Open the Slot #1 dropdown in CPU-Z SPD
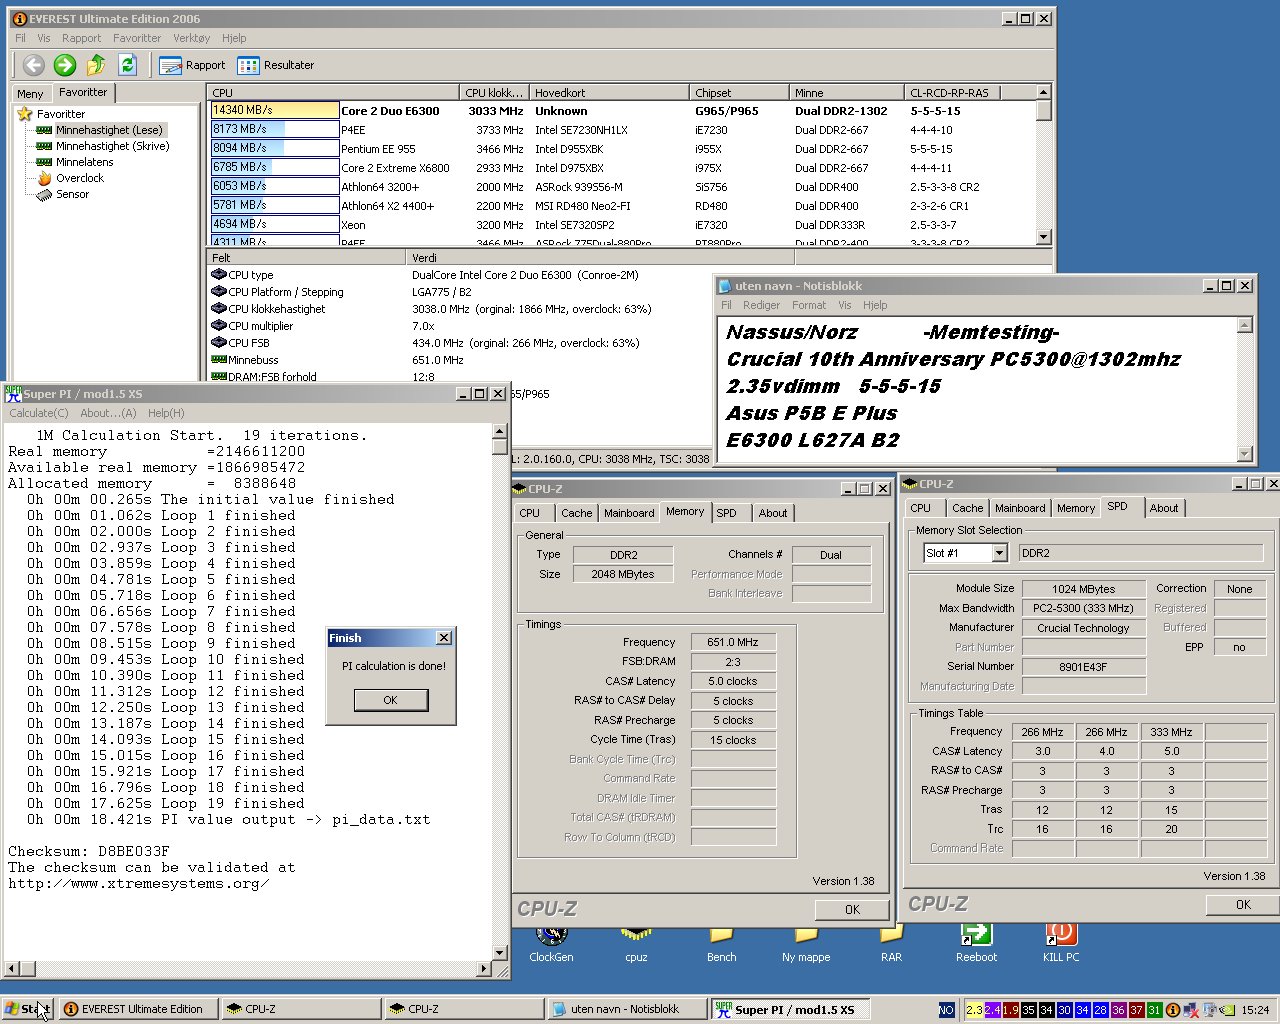1280x1024 pixels. click(998, 553)
